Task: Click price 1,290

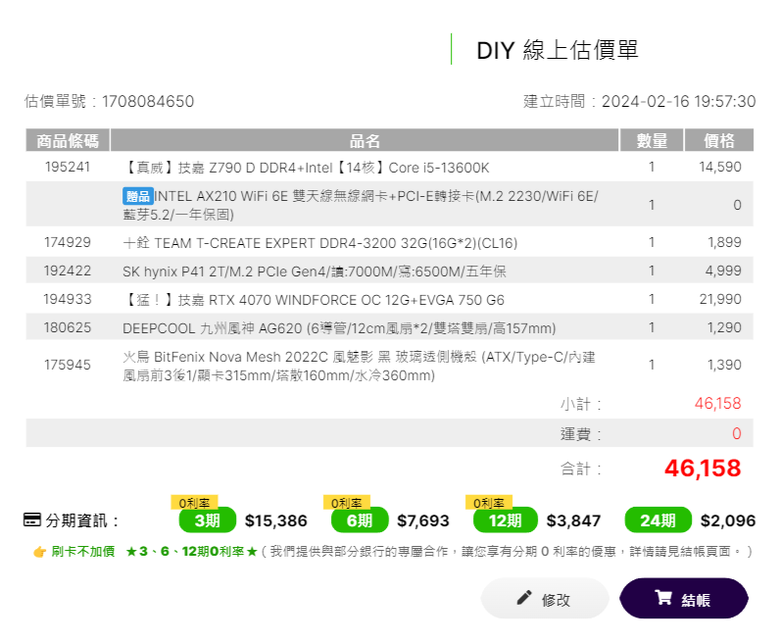Action: pos(724,327)
